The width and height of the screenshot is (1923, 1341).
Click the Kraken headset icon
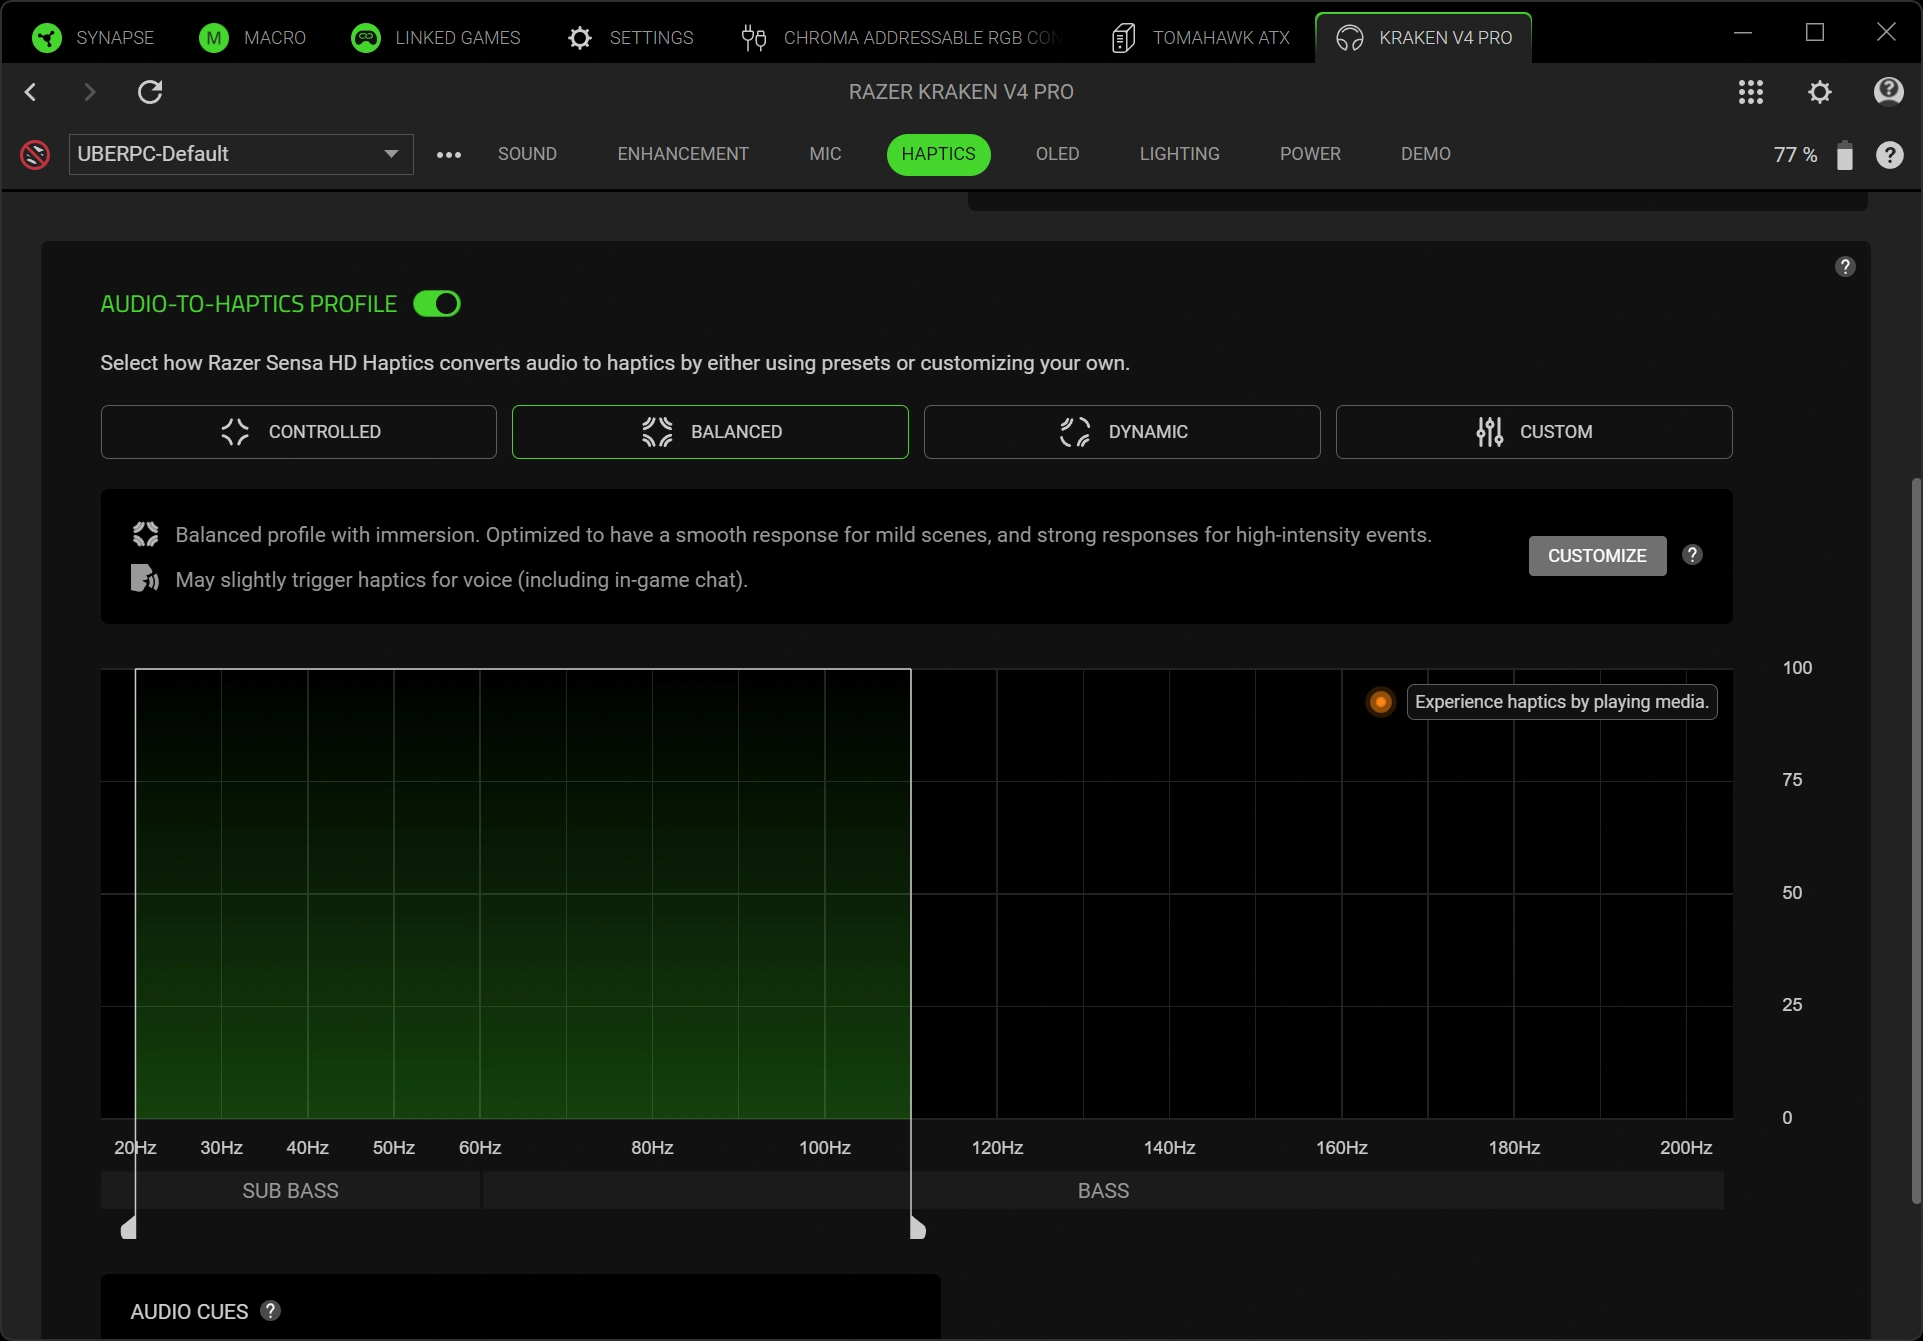[x=1350, y=38]
